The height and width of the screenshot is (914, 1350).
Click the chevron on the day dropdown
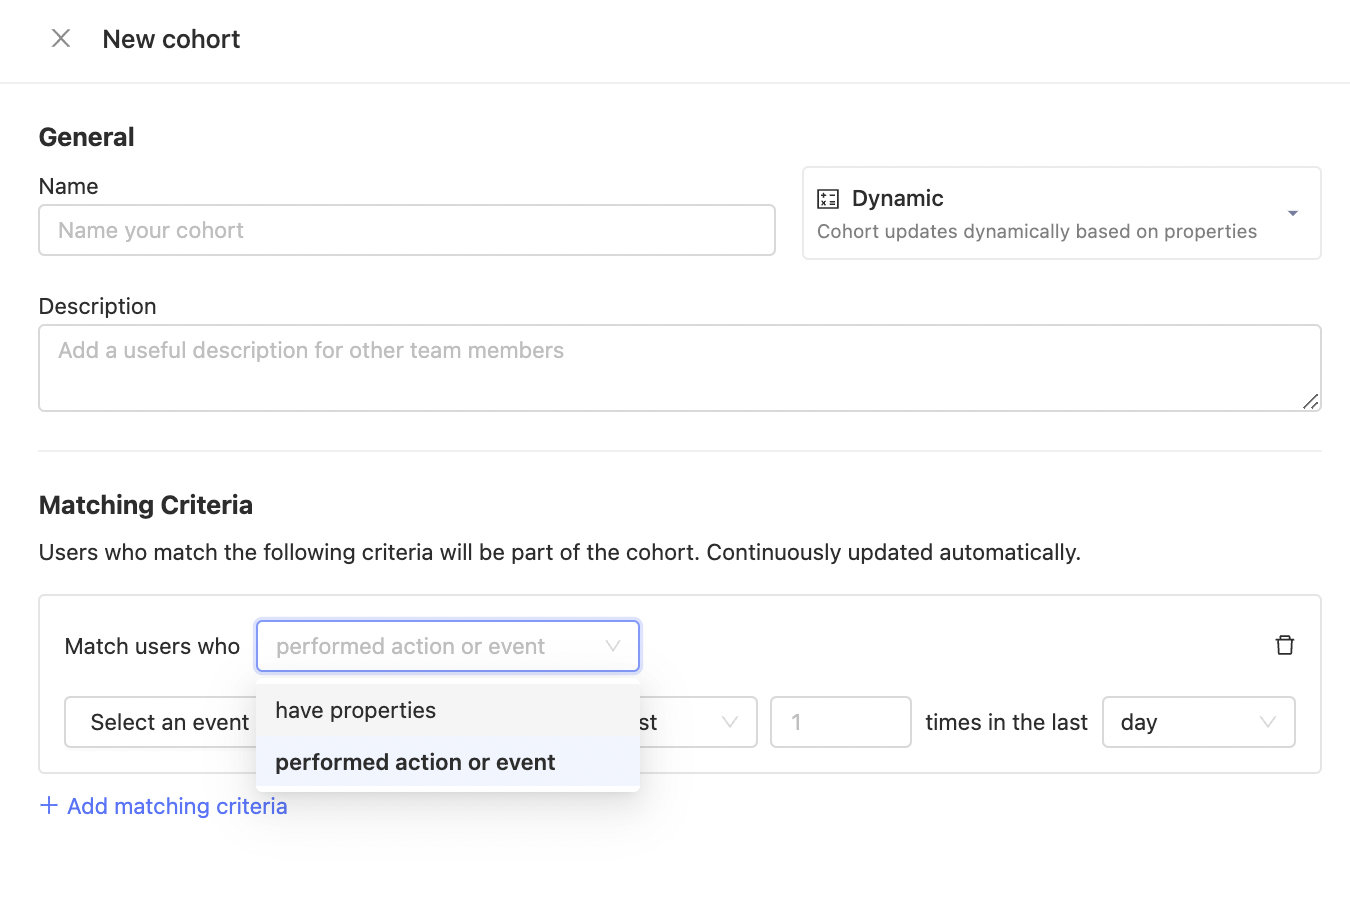coord(1267,721)
